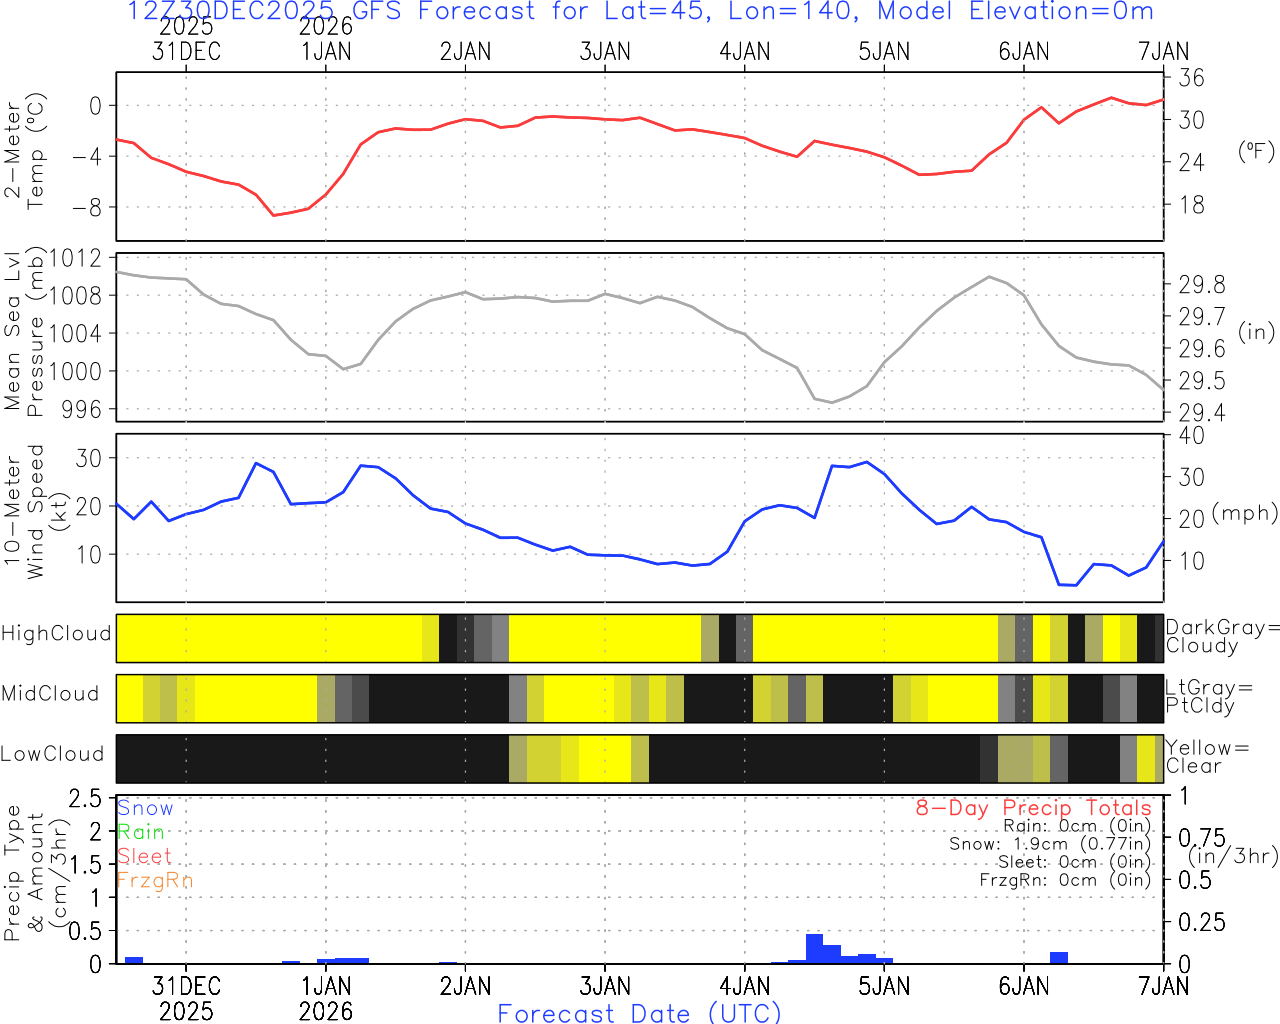Click the 'MidCloud' row label
Viewport: 1280px width, 1024px height.
(x=50, y=693)
